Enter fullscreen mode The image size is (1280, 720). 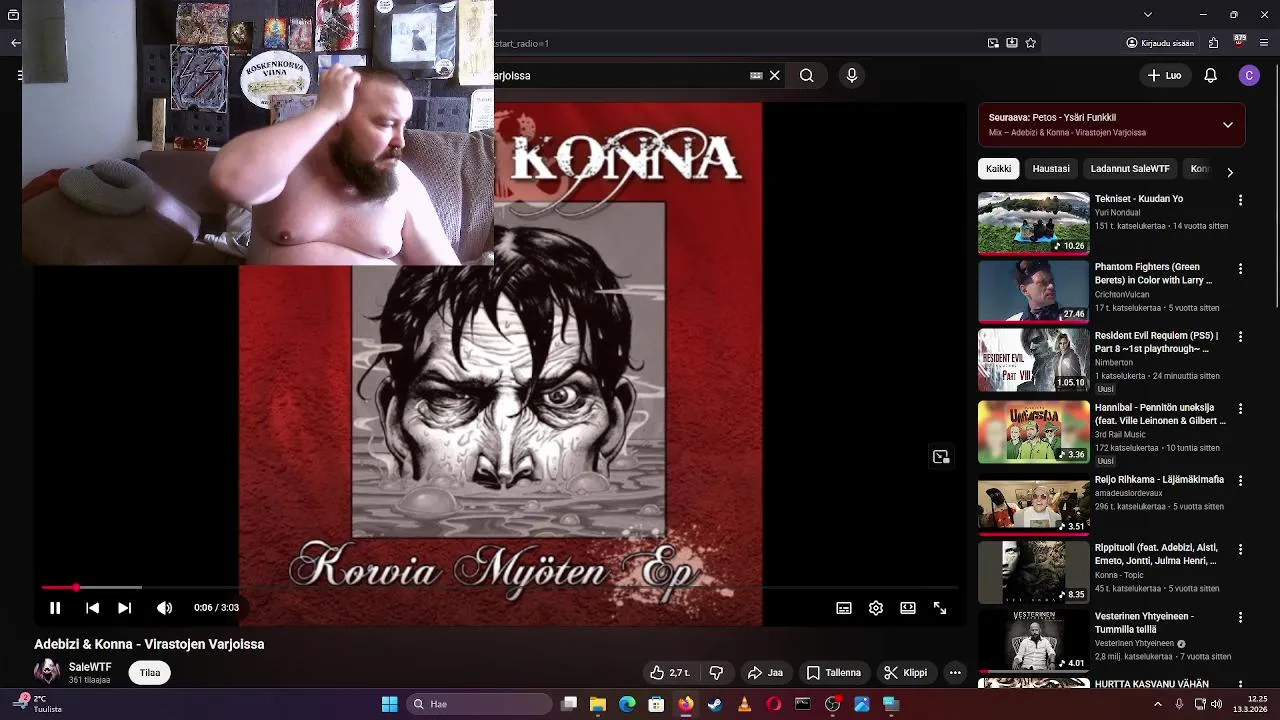coord(940,608)
